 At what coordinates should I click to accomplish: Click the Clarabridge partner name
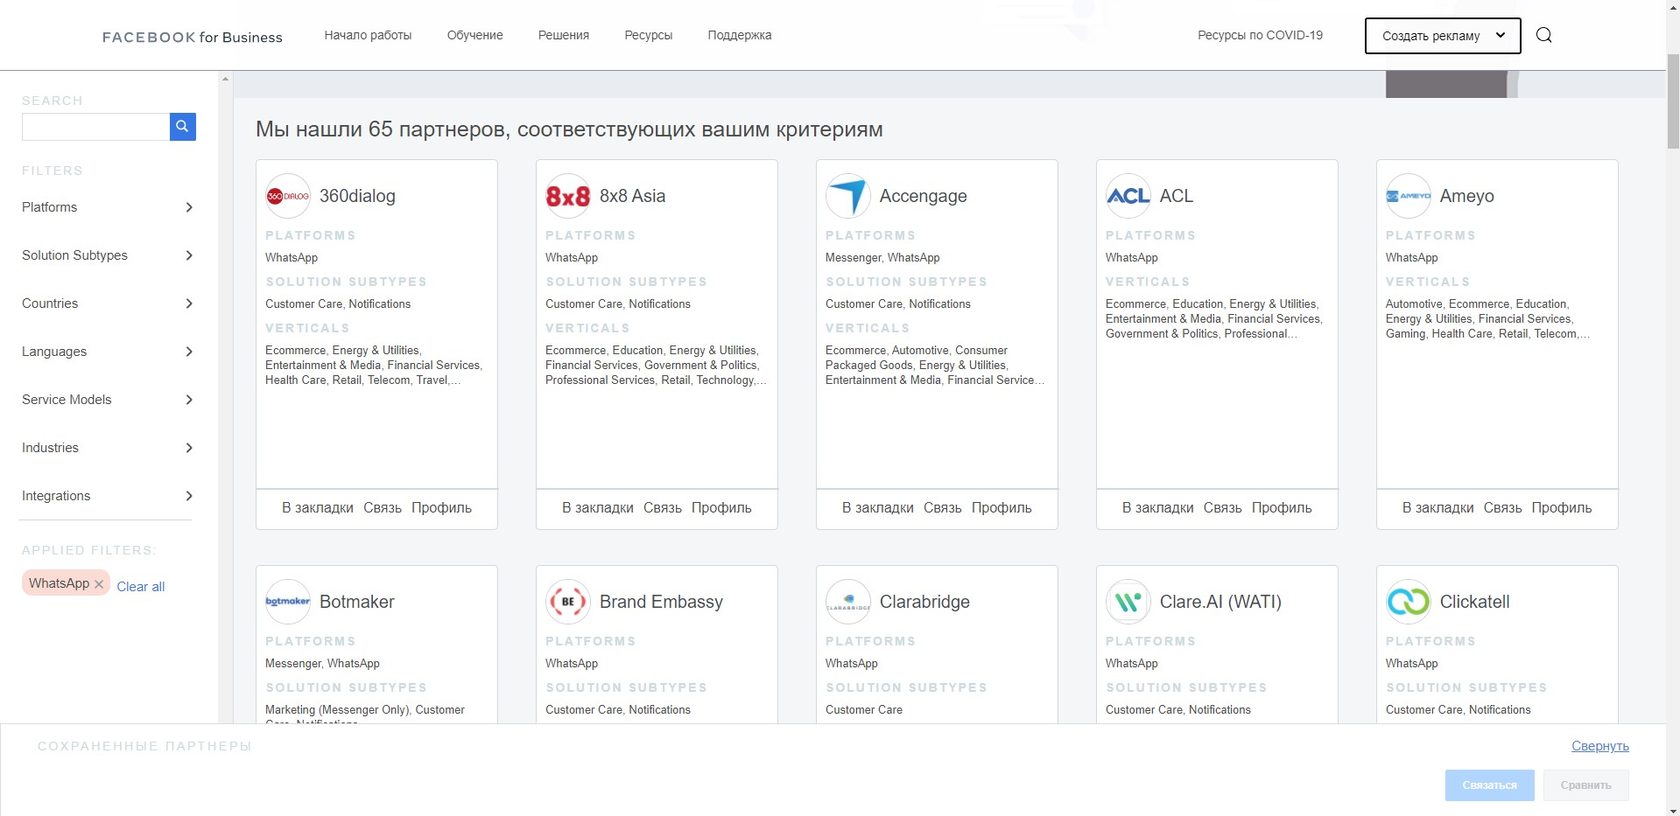[925, 602]
